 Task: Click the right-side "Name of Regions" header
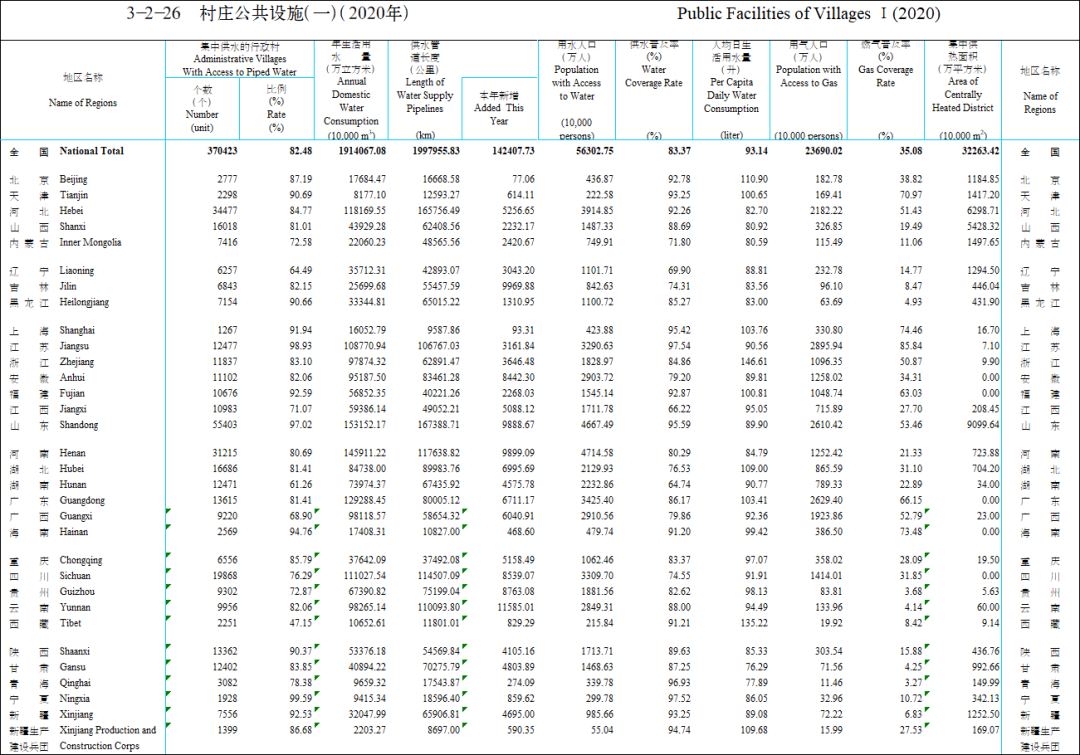click(x=1040, y=103)
